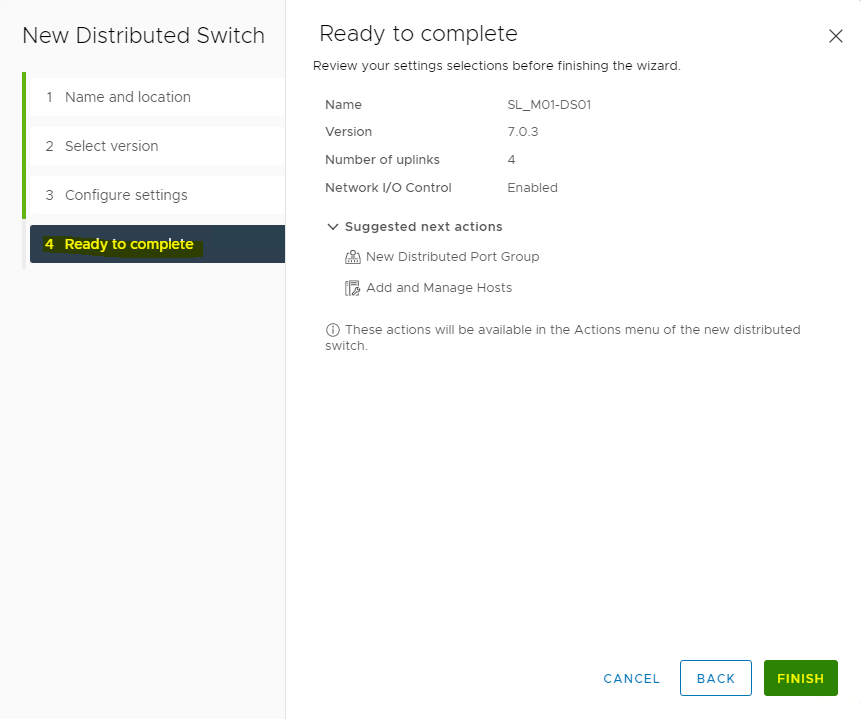Go to step 2 Select version

point(157,146)
